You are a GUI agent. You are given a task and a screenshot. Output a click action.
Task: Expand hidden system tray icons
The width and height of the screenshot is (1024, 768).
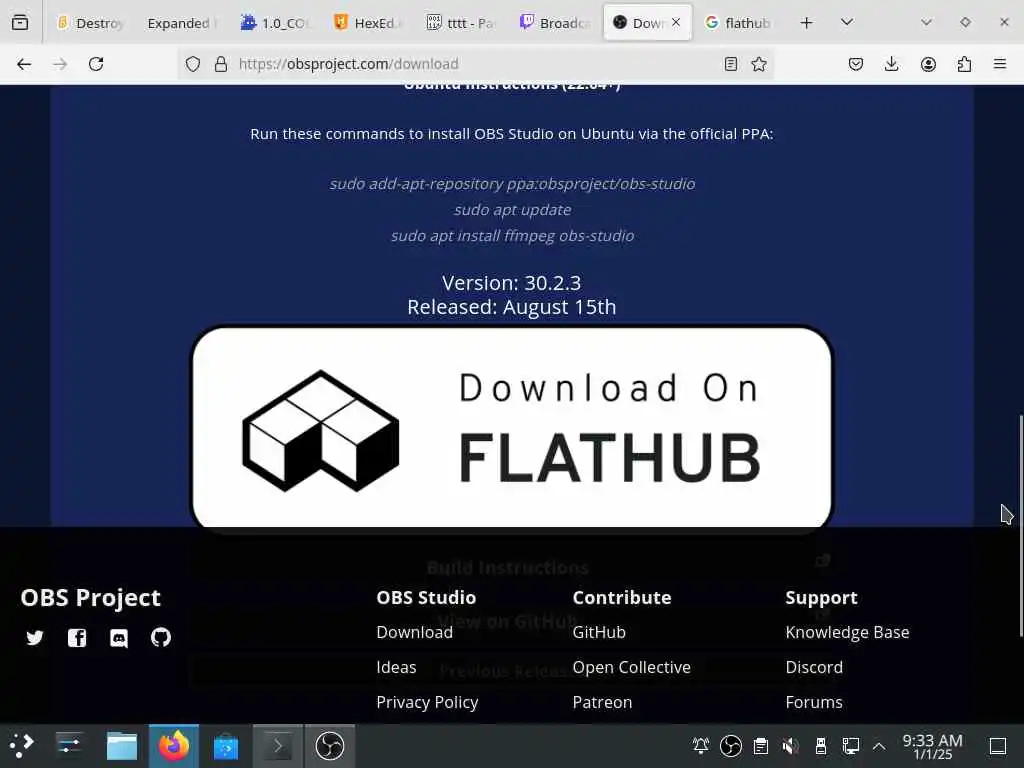(879, 746)
